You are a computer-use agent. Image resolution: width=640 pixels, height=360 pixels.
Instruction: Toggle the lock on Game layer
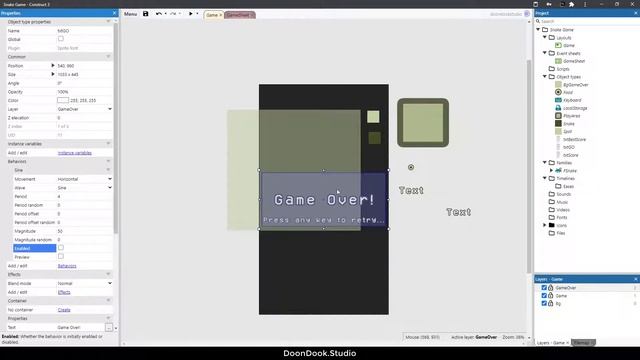point(550,296)
